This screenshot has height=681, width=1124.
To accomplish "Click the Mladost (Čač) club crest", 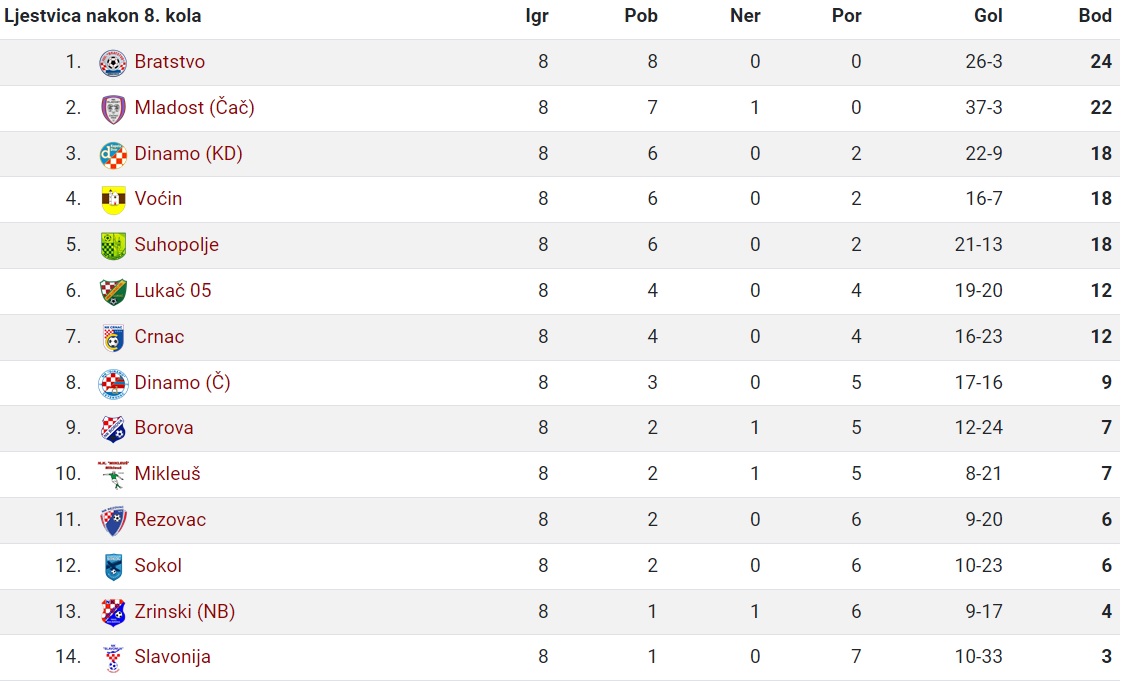I will [x=113, y=108].
